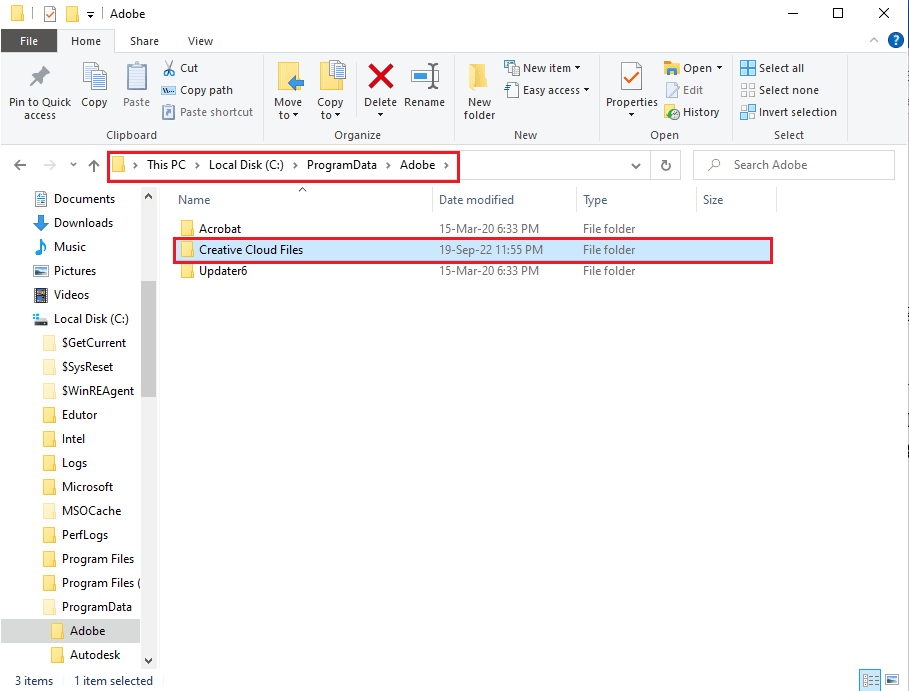Click Invert selection in ribbon
Image resolution: width=909 pixels, height=691 pixels.
[x=788, y=112]
